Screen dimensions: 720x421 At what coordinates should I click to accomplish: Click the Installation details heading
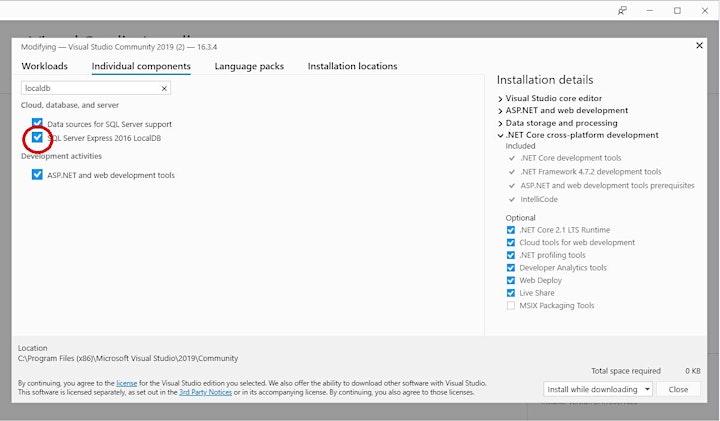point(545,80)
